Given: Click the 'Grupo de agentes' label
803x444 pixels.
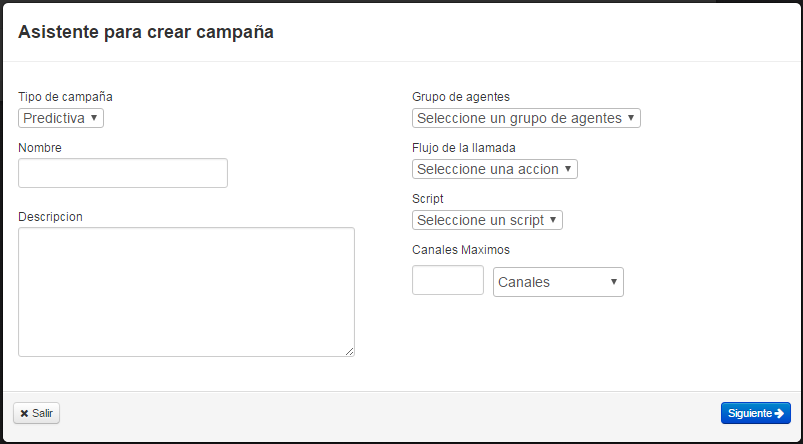Looking at the screenshot, I should point(461,97).
